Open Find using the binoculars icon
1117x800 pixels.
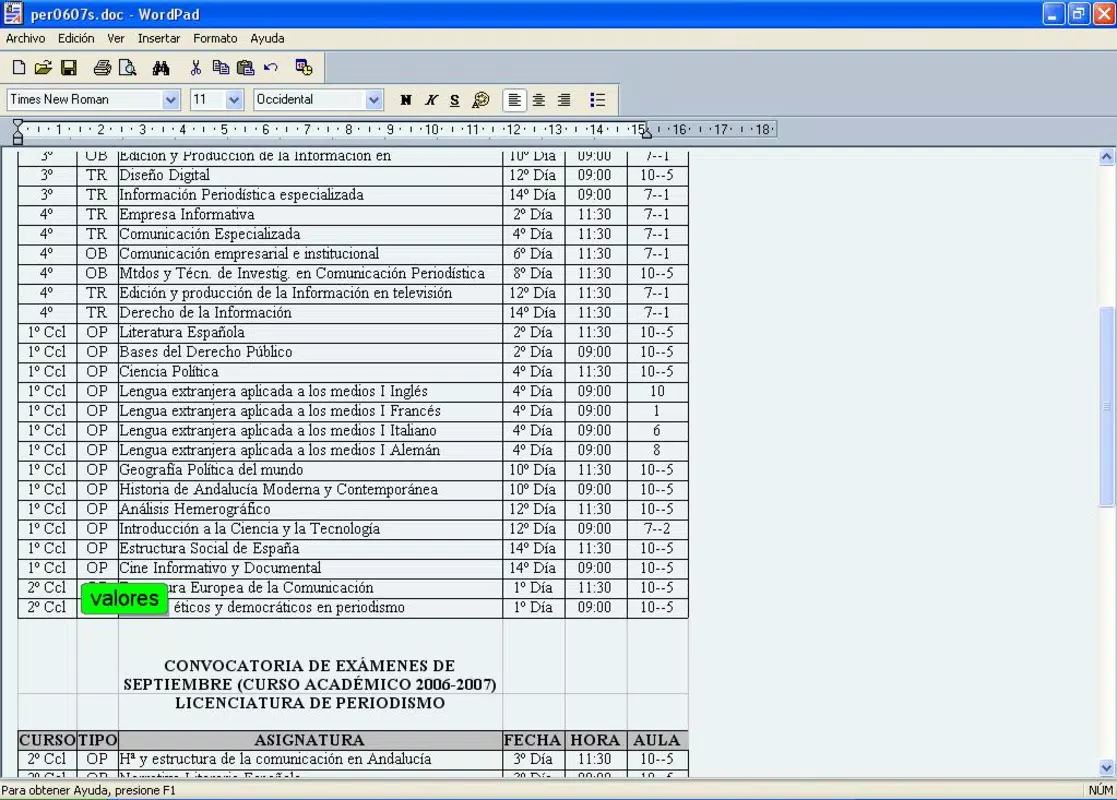[161, 68]
